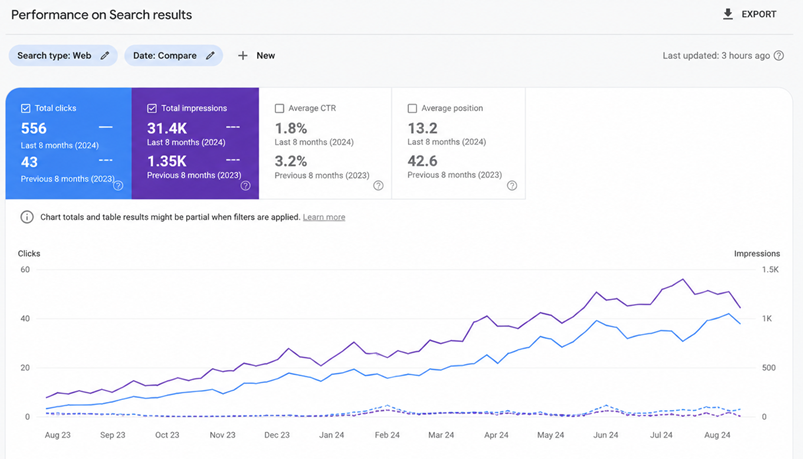The height and width of the screenshot is (459, 803).
Task: Click the 1.5K impressions axis tick
Action: coord(770,269)
